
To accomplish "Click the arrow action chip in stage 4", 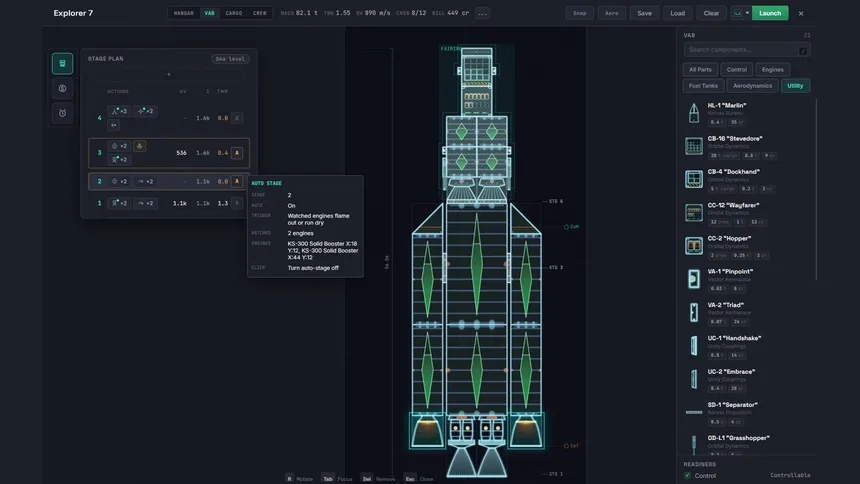I will point(114,125).
